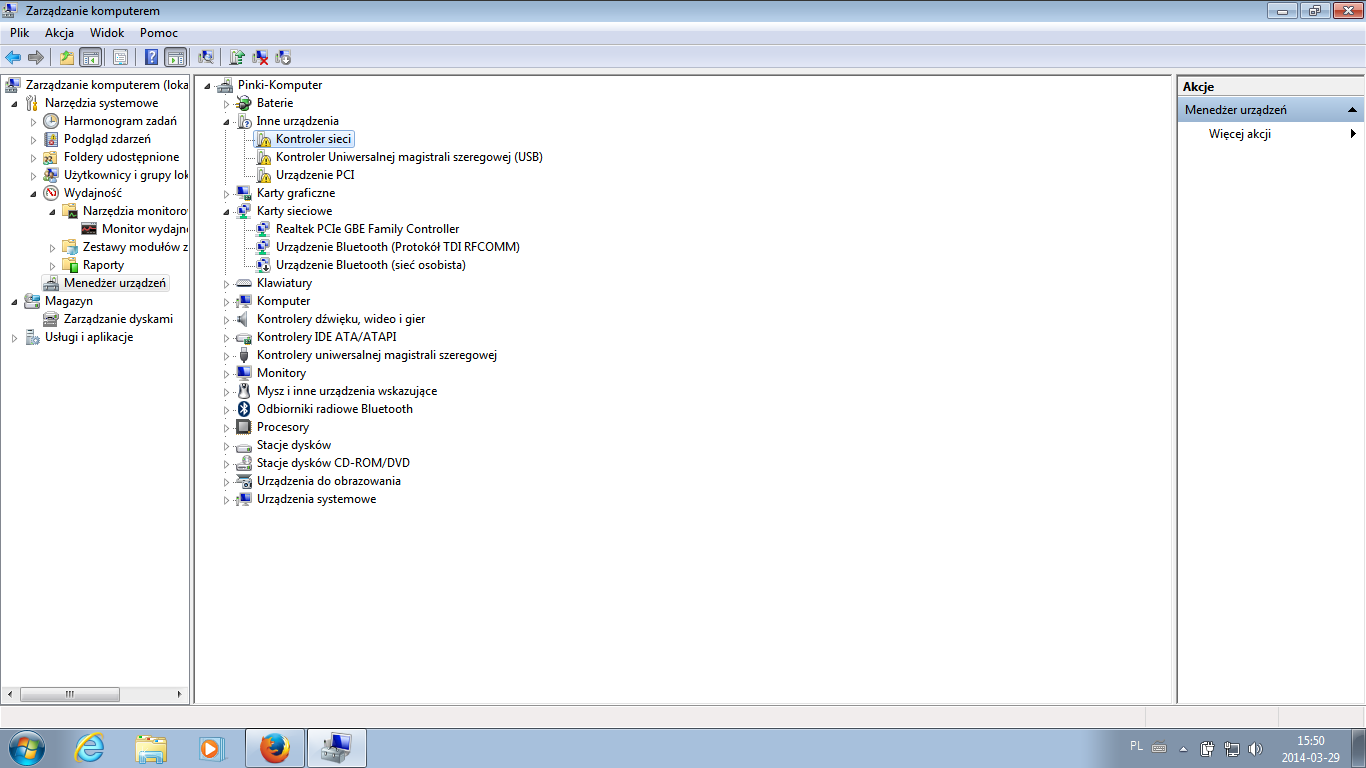Click the up one level folder icon

[x=67, y=57]
